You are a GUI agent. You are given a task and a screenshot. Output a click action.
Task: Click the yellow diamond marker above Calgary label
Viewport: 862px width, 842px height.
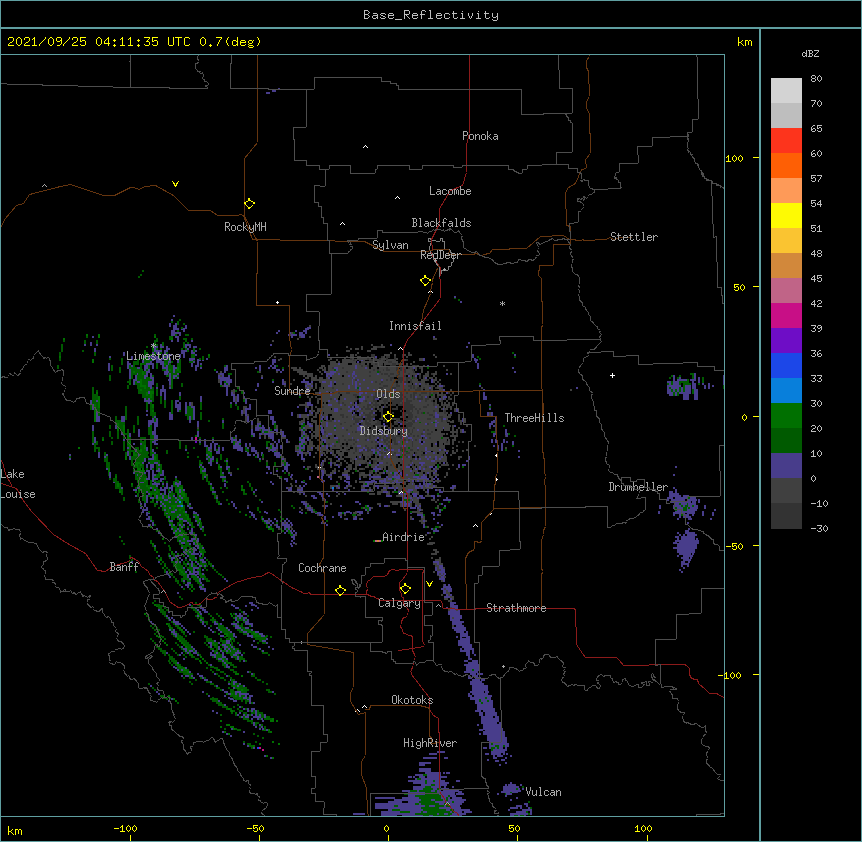(x=405, y=589)
